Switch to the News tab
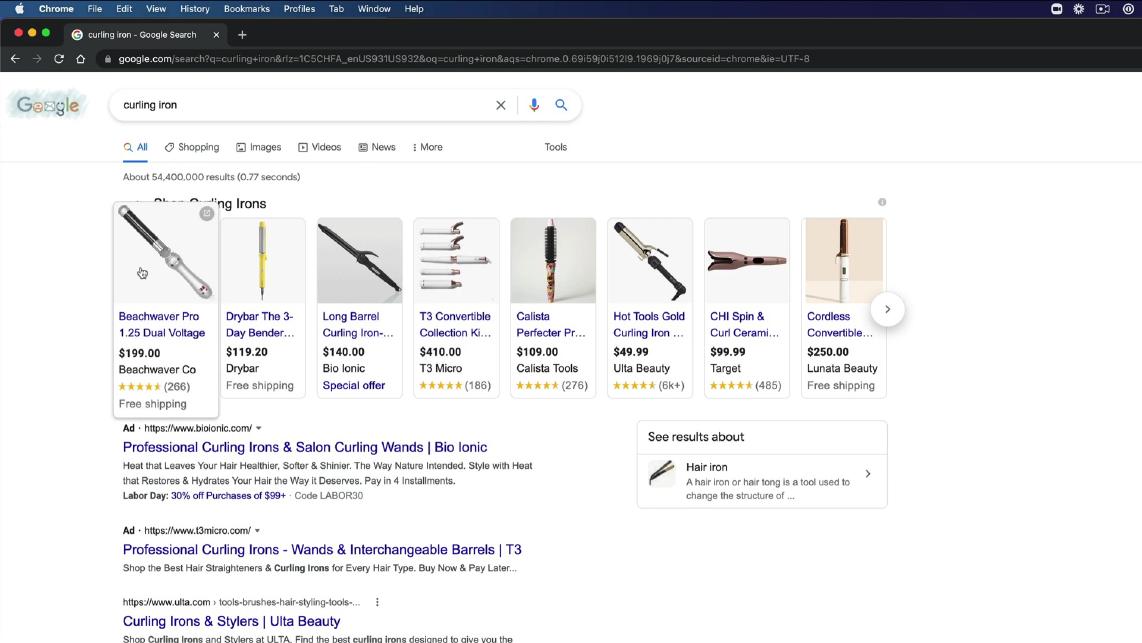The height and width of the screenshot is (643, 1142). click(377, 147)
